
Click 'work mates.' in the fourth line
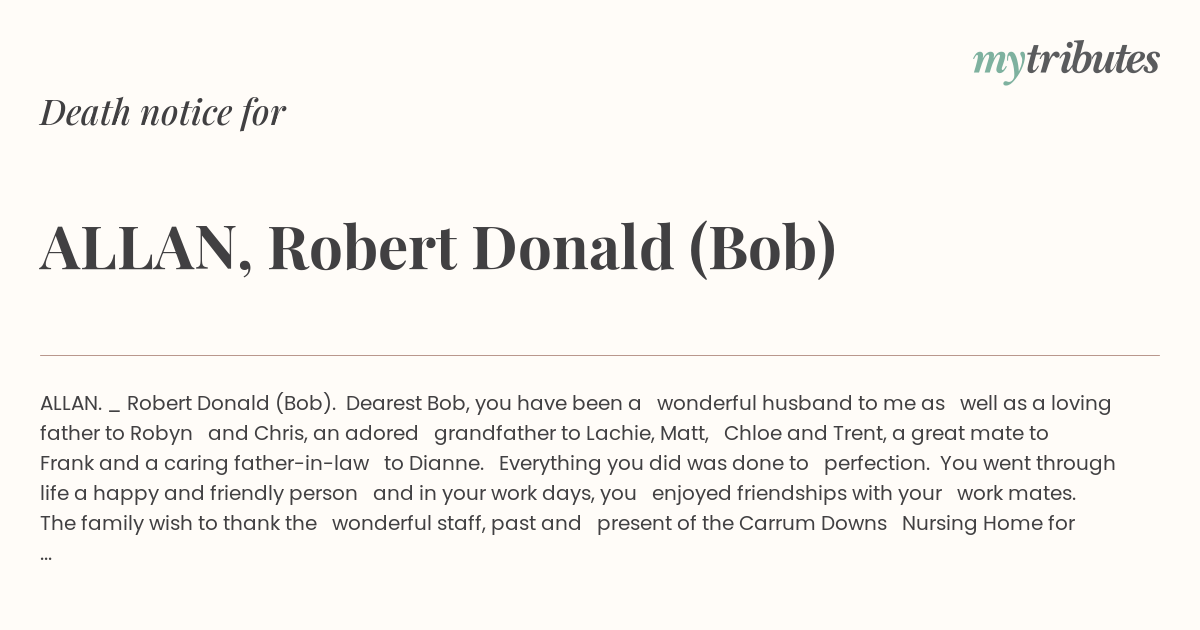1017,494
